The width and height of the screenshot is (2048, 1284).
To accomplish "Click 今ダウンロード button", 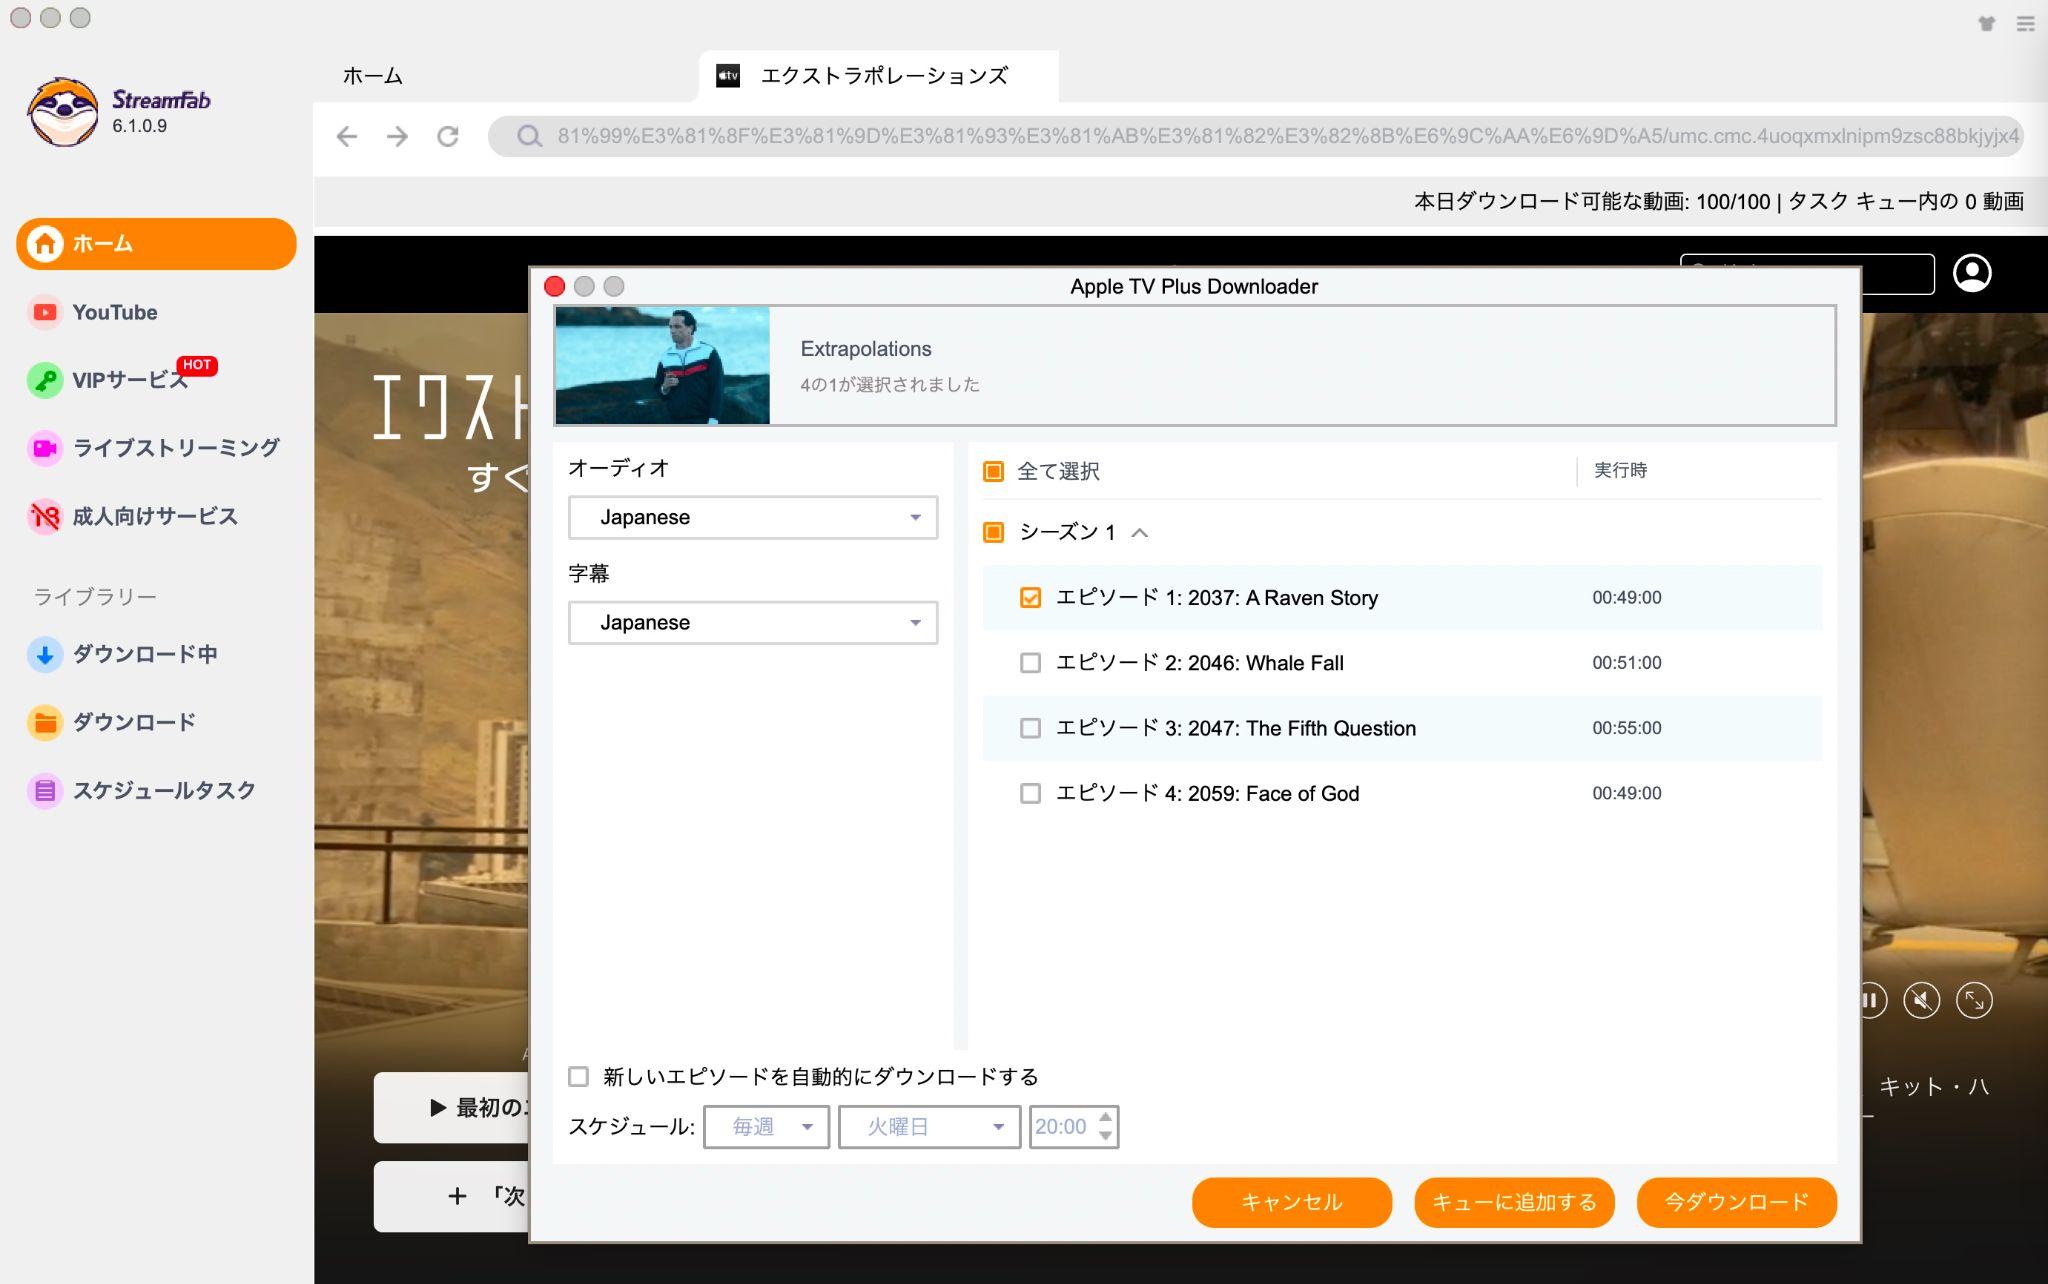I will 1737,1202.
